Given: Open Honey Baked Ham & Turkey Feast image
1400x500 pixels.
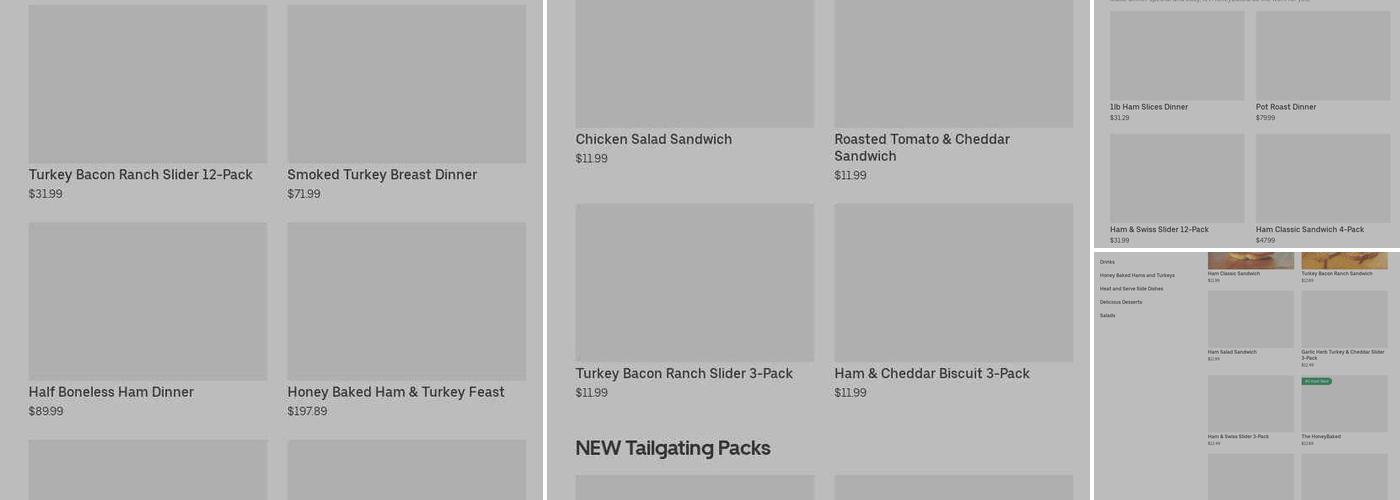Looking at the screenshot, I should tap(406, 301).
